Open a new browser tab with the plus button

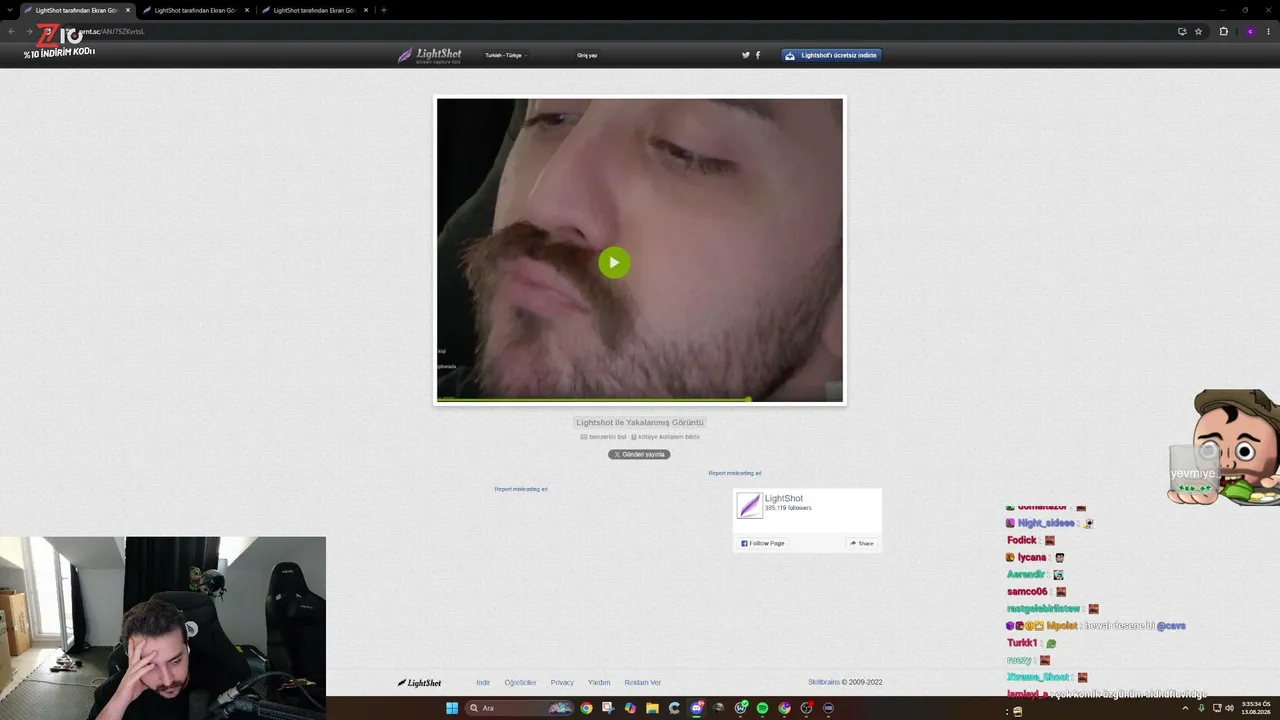click(x=384, y=10)
